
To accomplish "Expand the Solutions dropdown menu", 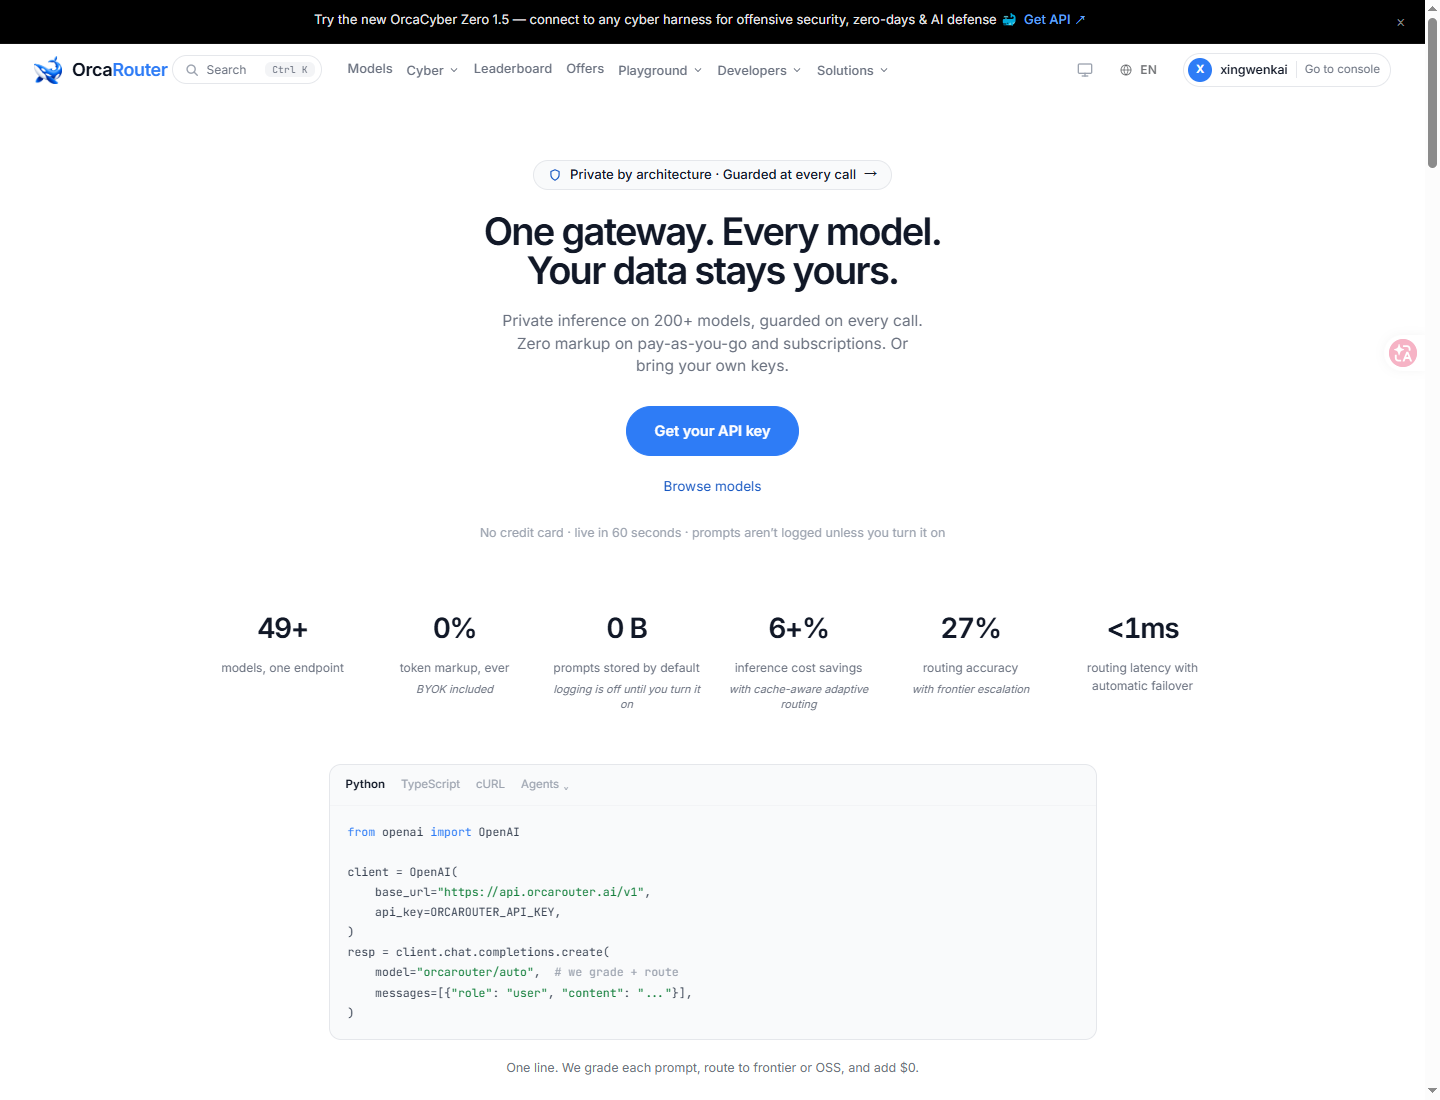I will click(852, 70).
